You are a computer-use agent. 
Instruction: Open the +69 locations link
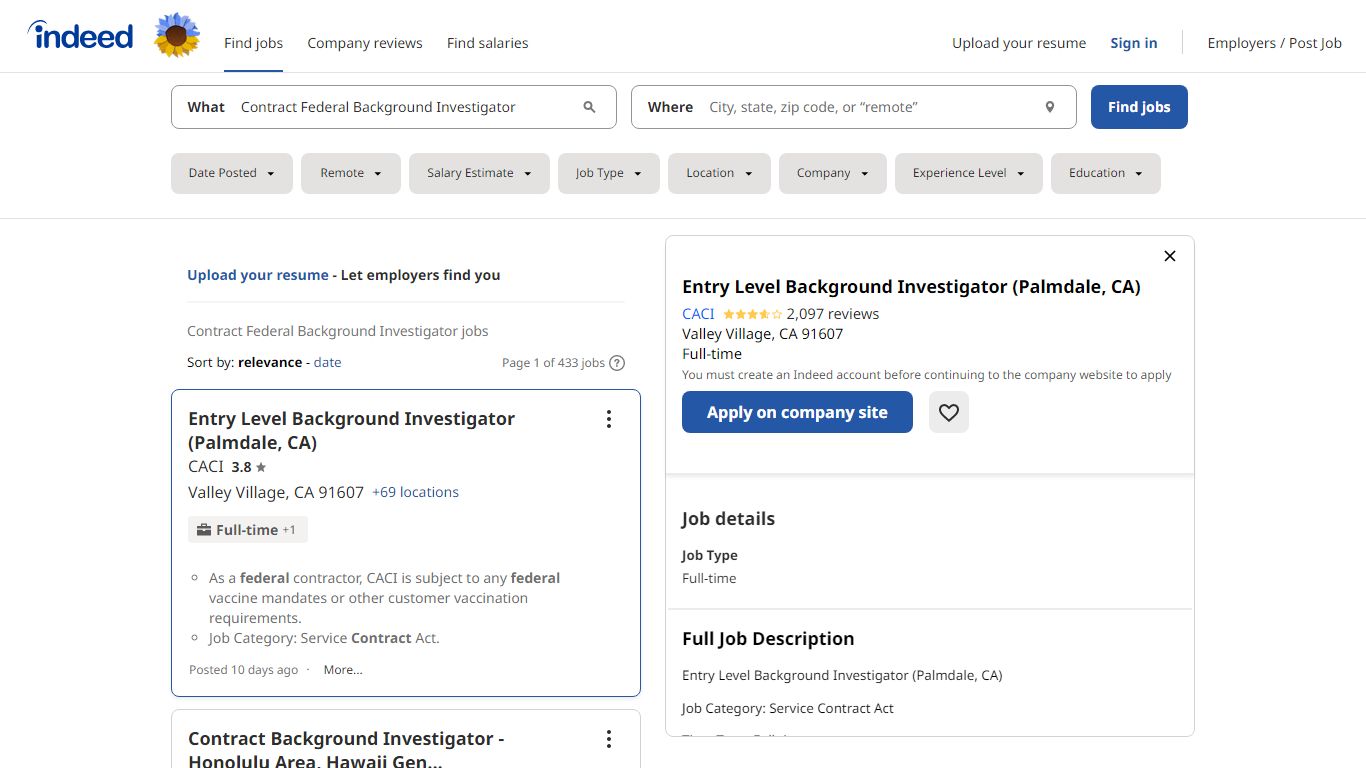click(415, 492)
